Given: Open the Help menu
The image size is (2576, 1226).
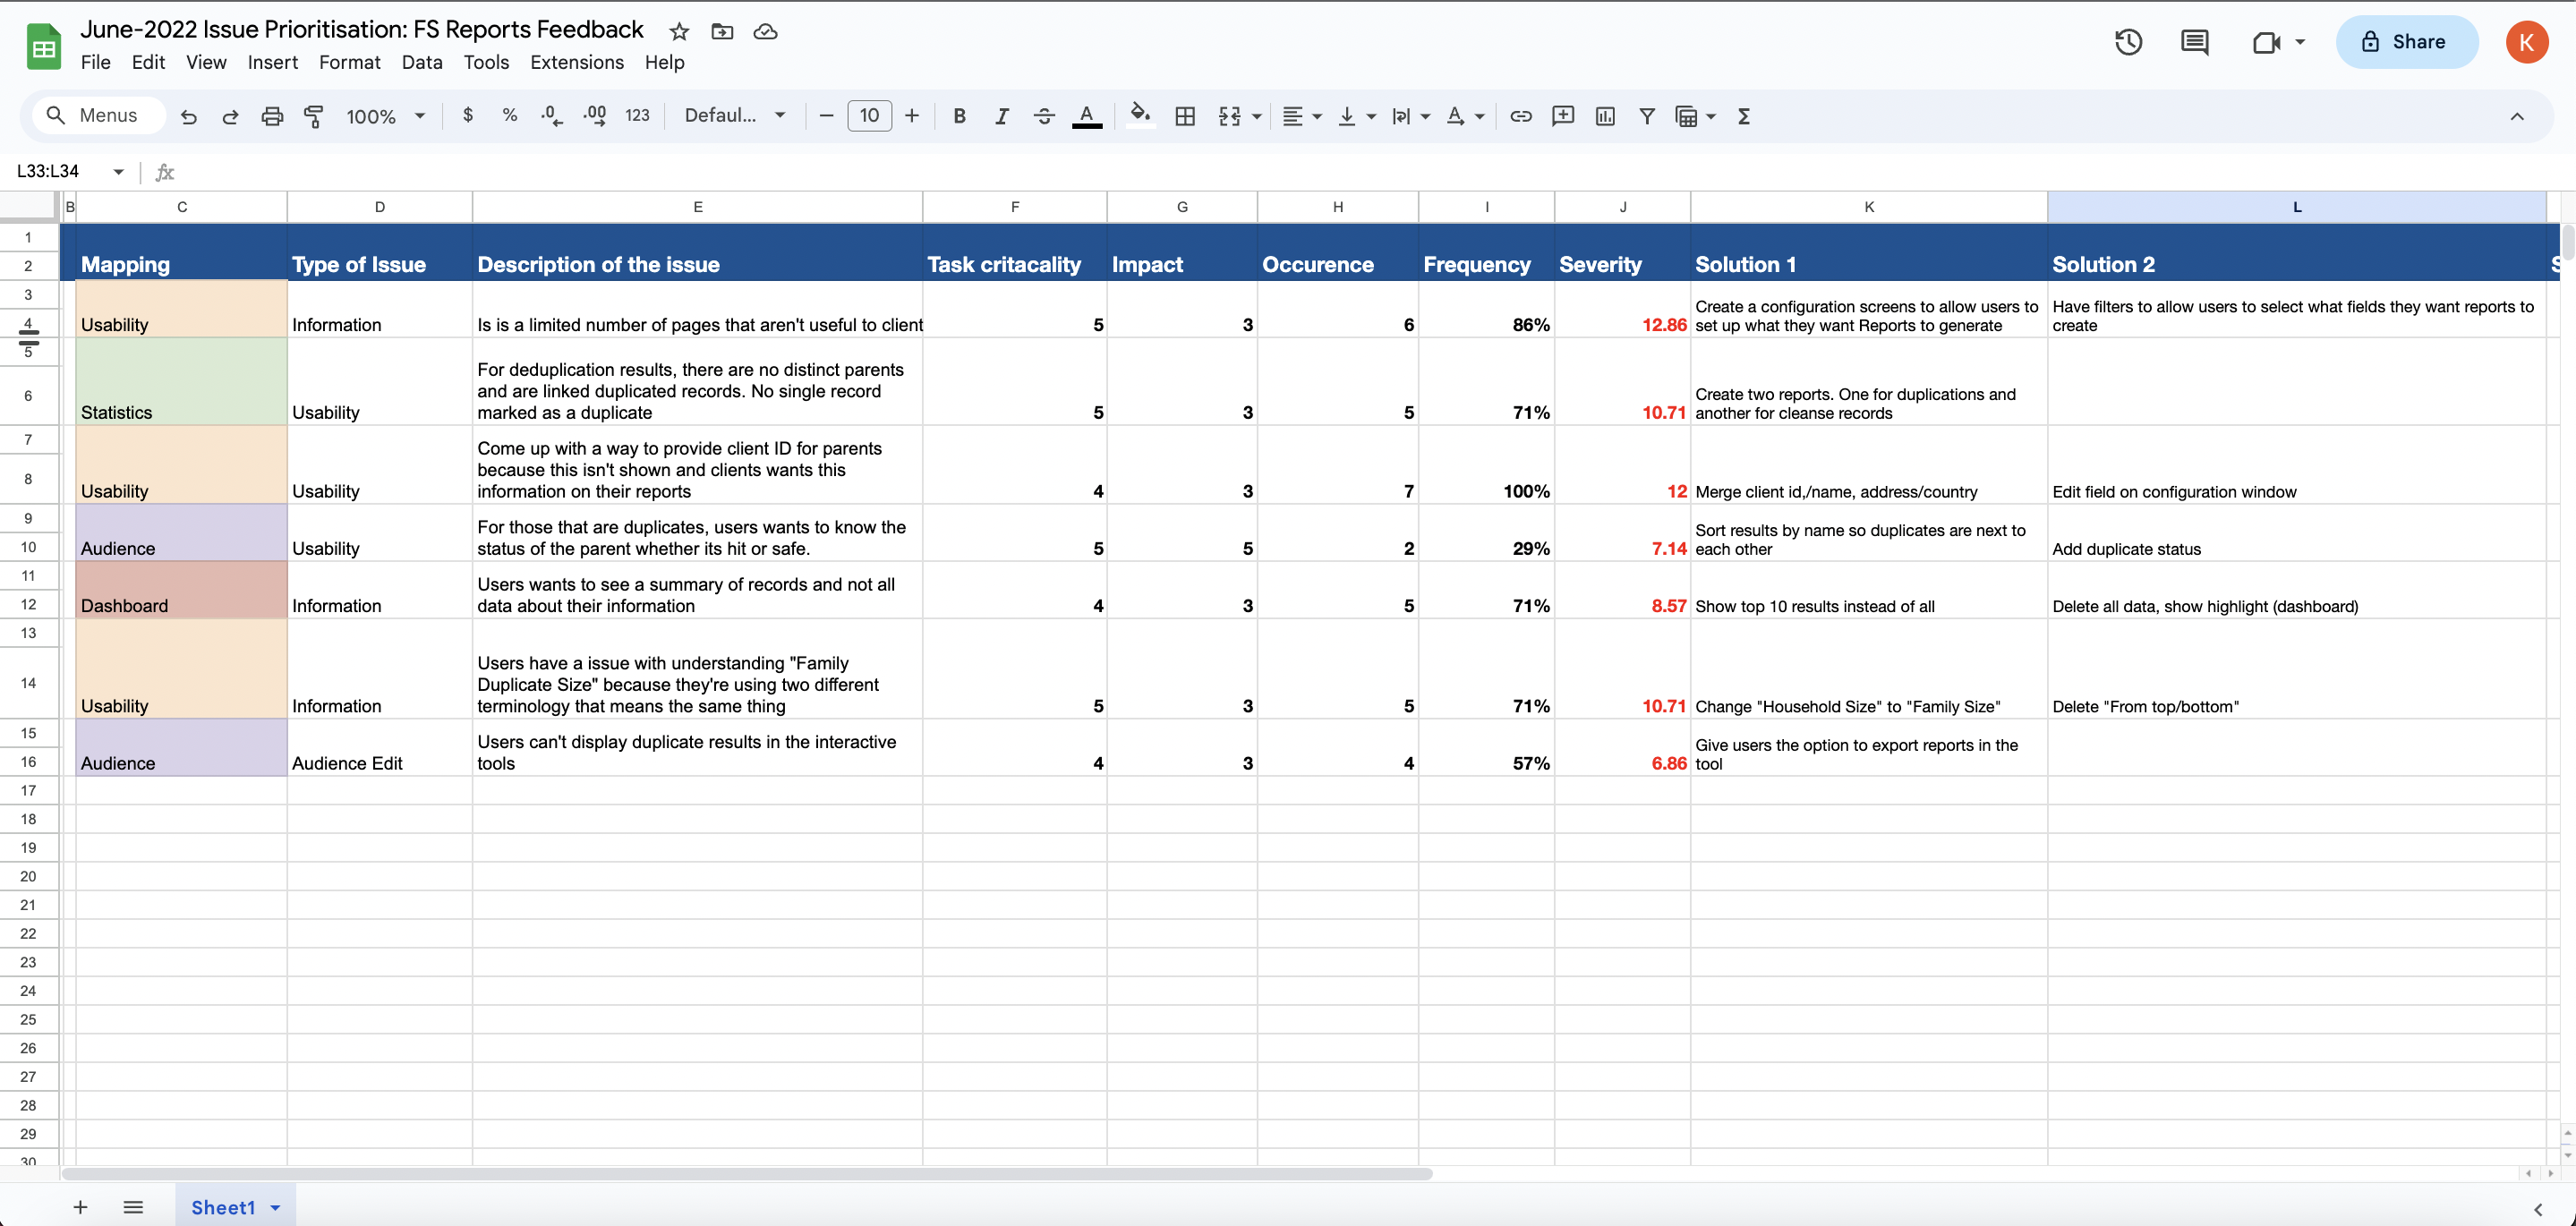Looking at the screenshot, I should coord(664,62).
